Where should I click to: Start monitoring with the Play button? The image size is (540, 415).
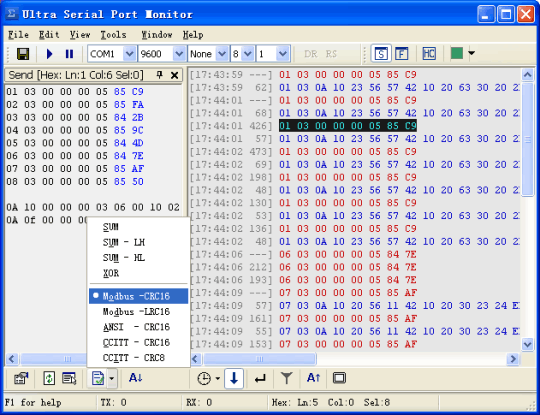click(x=49, y=54)
